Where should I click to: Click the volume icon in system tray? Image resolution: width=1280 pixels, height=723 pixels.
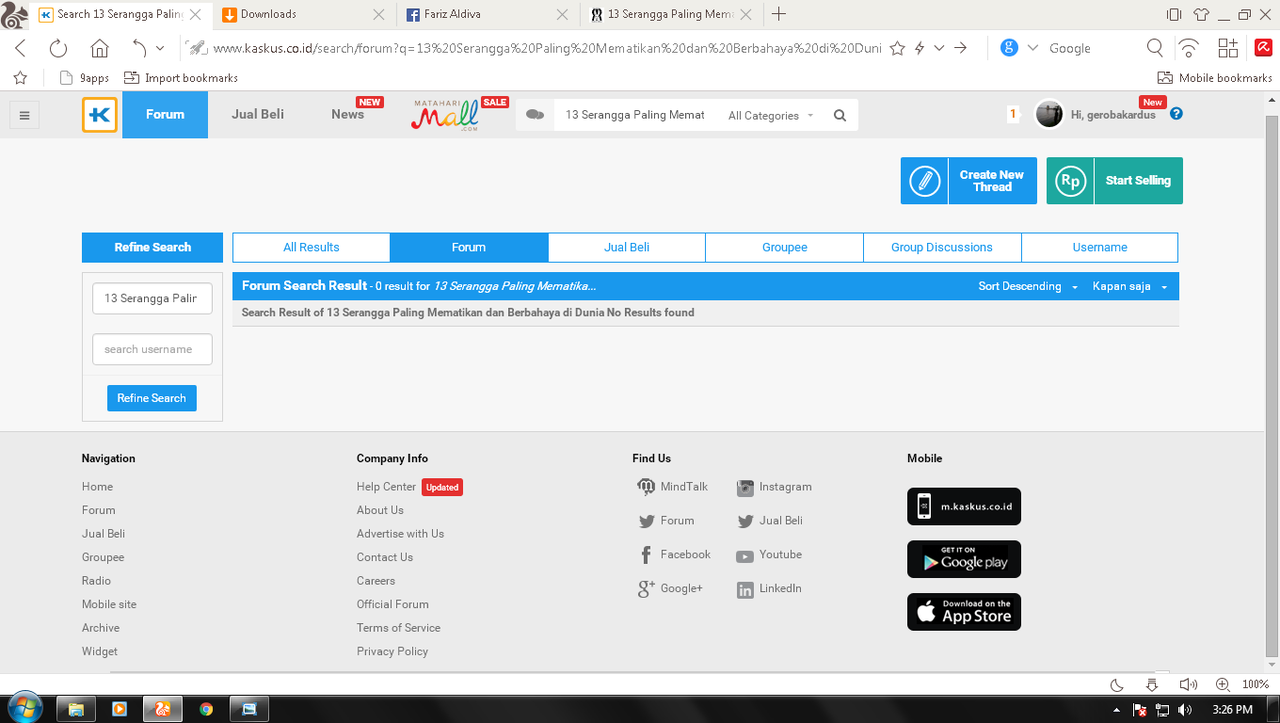coord(1187,709)
